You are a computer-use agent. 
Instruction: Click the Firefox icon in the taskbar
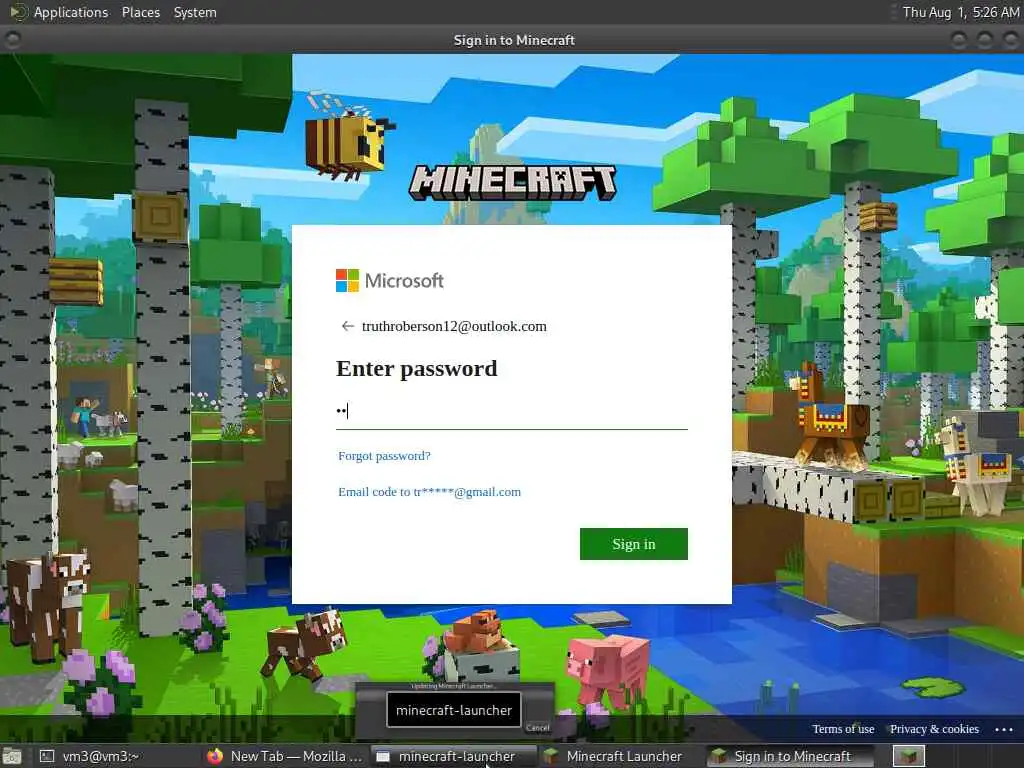214,756
